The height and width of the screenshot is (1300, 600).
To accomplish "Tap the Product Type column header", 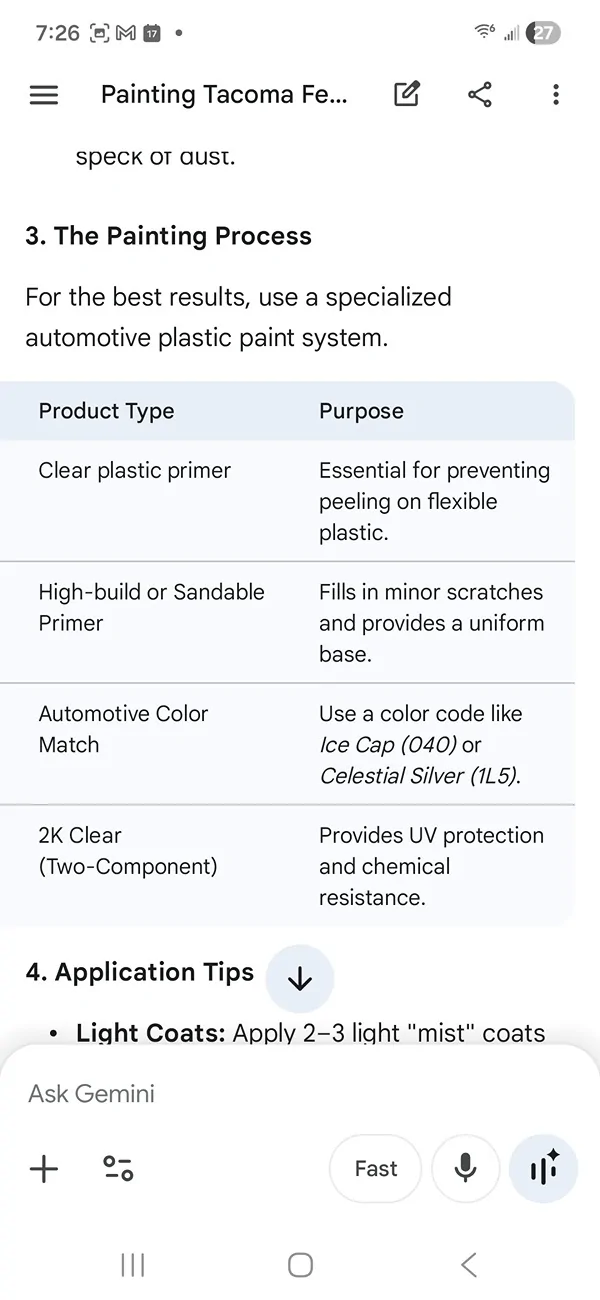I will tap(106, 411).
